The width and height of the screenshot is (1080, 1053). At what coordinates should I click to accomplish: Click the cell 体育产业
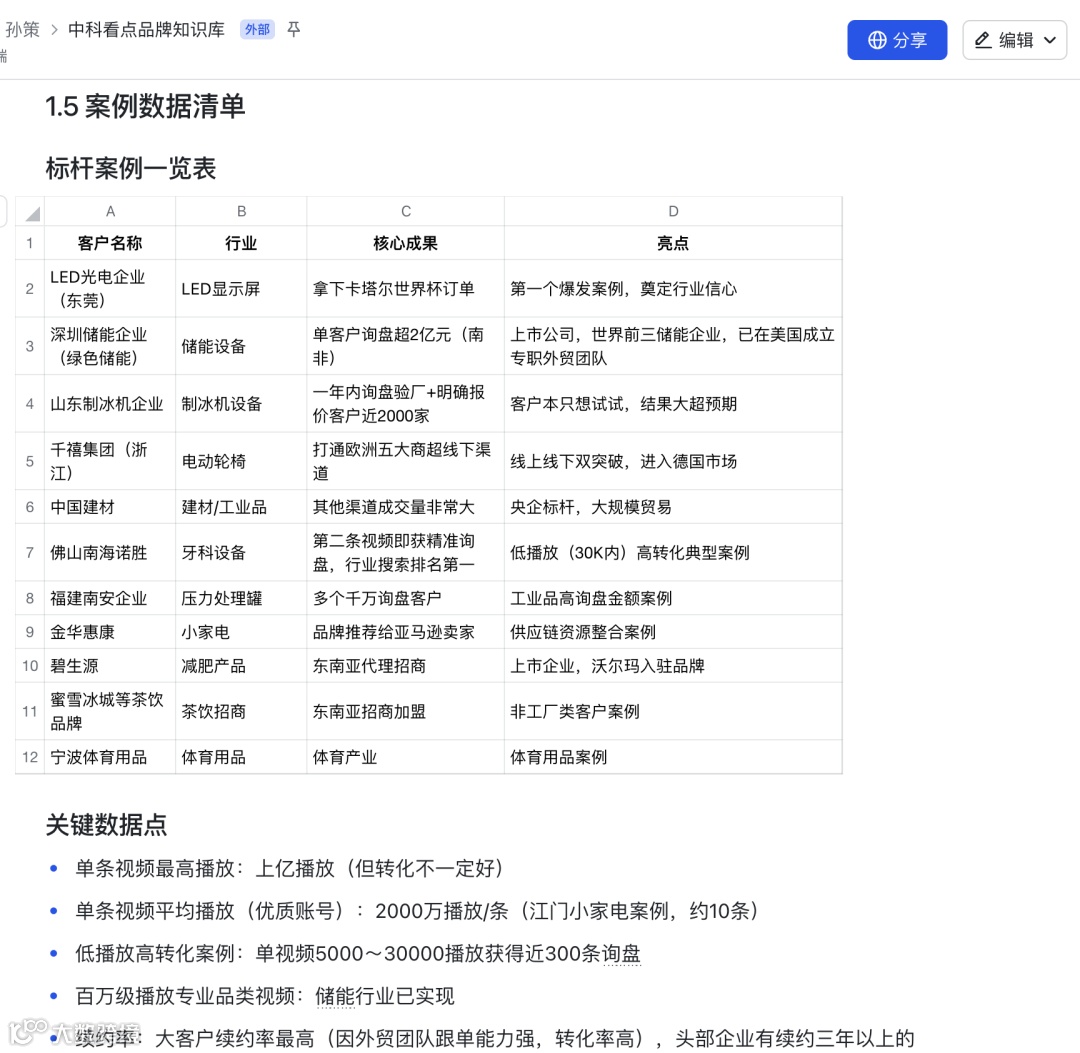pos(406,757)
